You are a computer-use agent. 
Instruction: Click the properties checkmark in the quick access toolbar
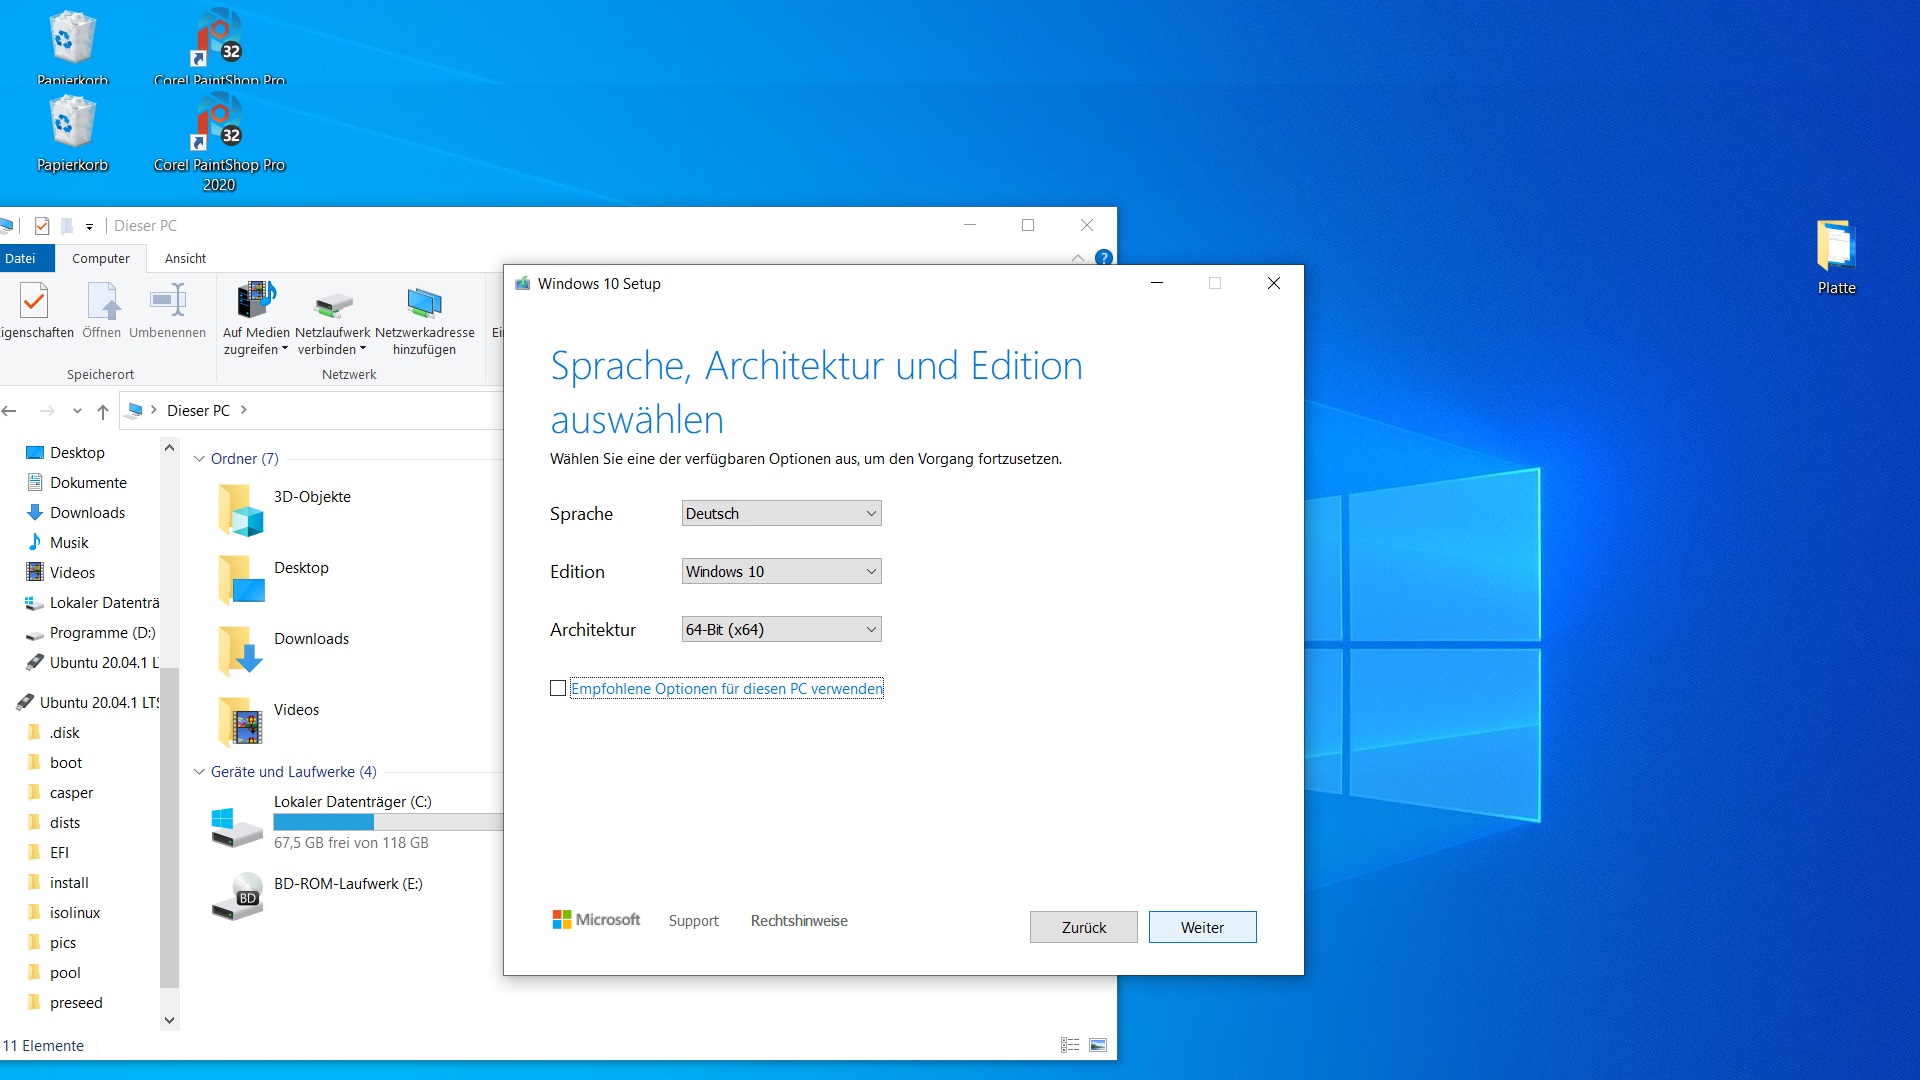click(42, 226)
